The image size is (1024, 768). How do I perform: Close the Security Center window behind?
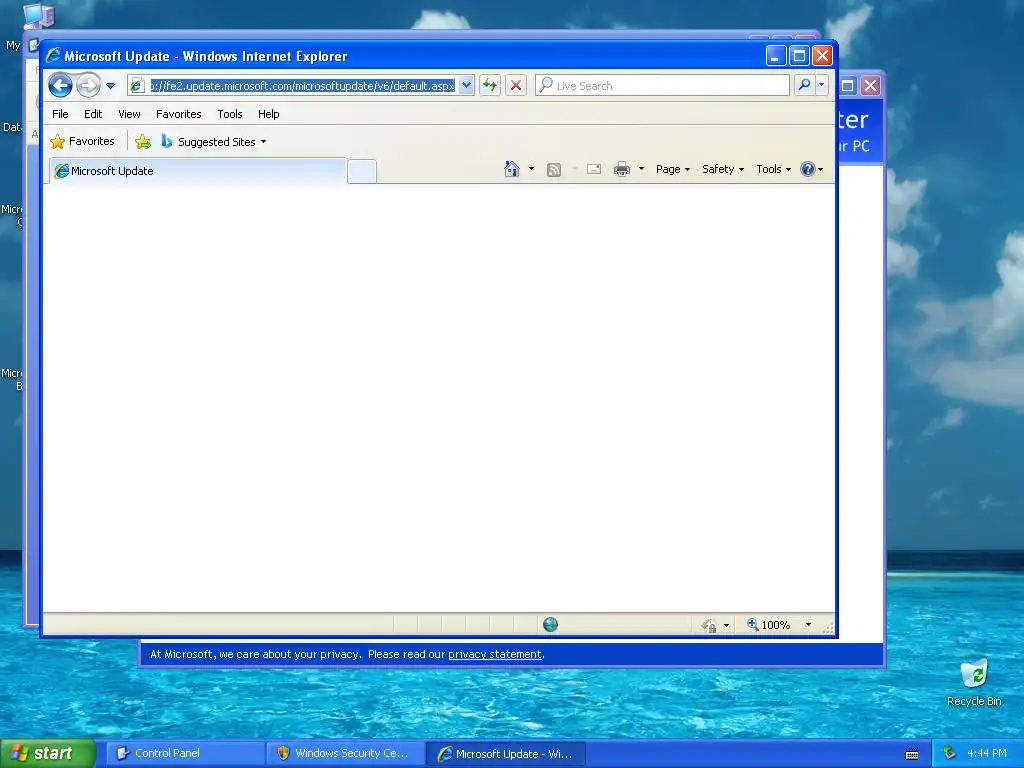coord(871,86)
